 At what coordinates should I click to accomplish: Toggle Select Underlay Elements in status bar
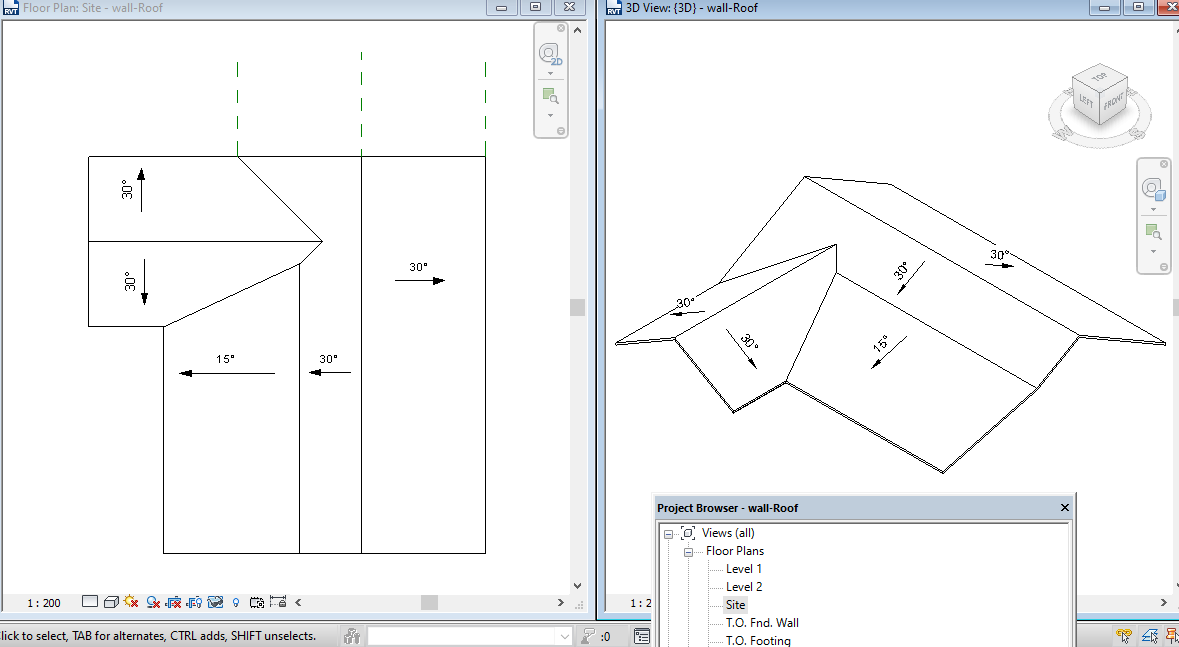click(x=1148, y=635)
